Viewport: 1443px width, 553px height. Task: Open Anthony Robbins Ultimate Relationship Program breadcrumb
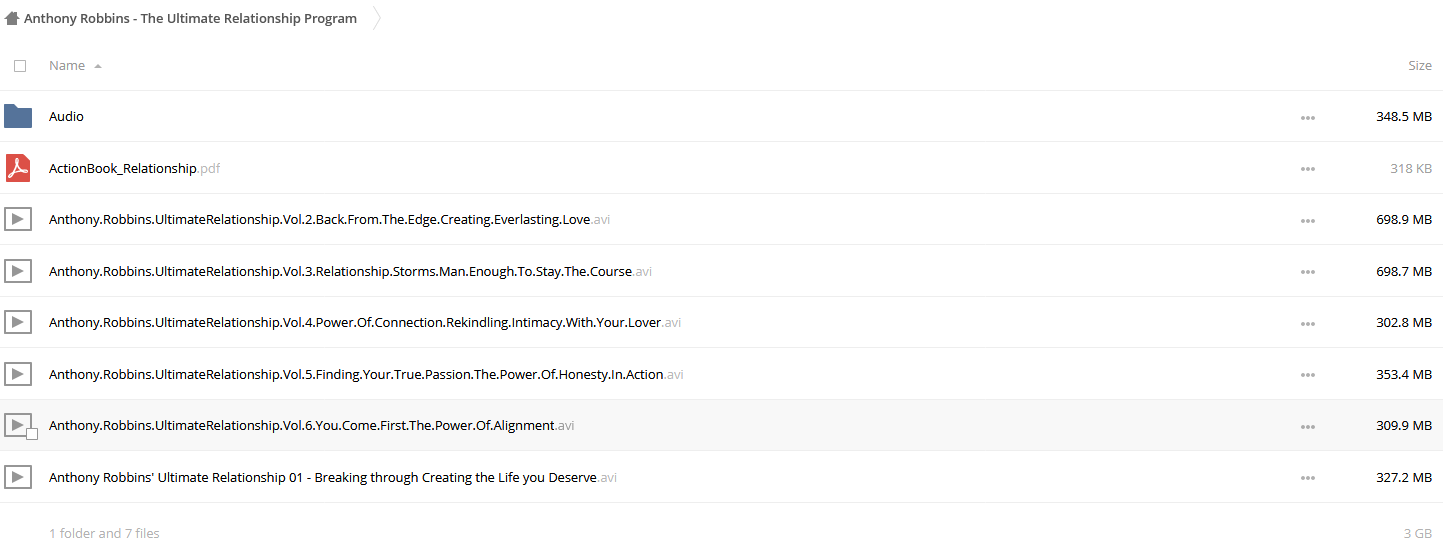coord(190,18)
